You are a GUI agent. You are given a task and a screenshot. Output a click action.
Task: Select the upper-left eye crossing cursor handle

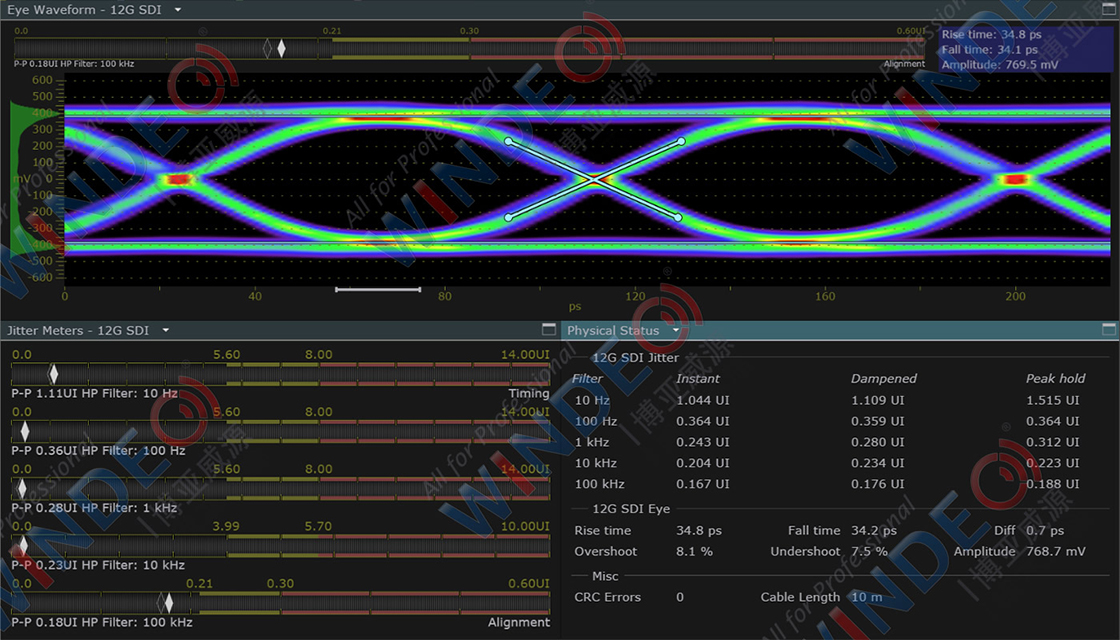[508, 141]
